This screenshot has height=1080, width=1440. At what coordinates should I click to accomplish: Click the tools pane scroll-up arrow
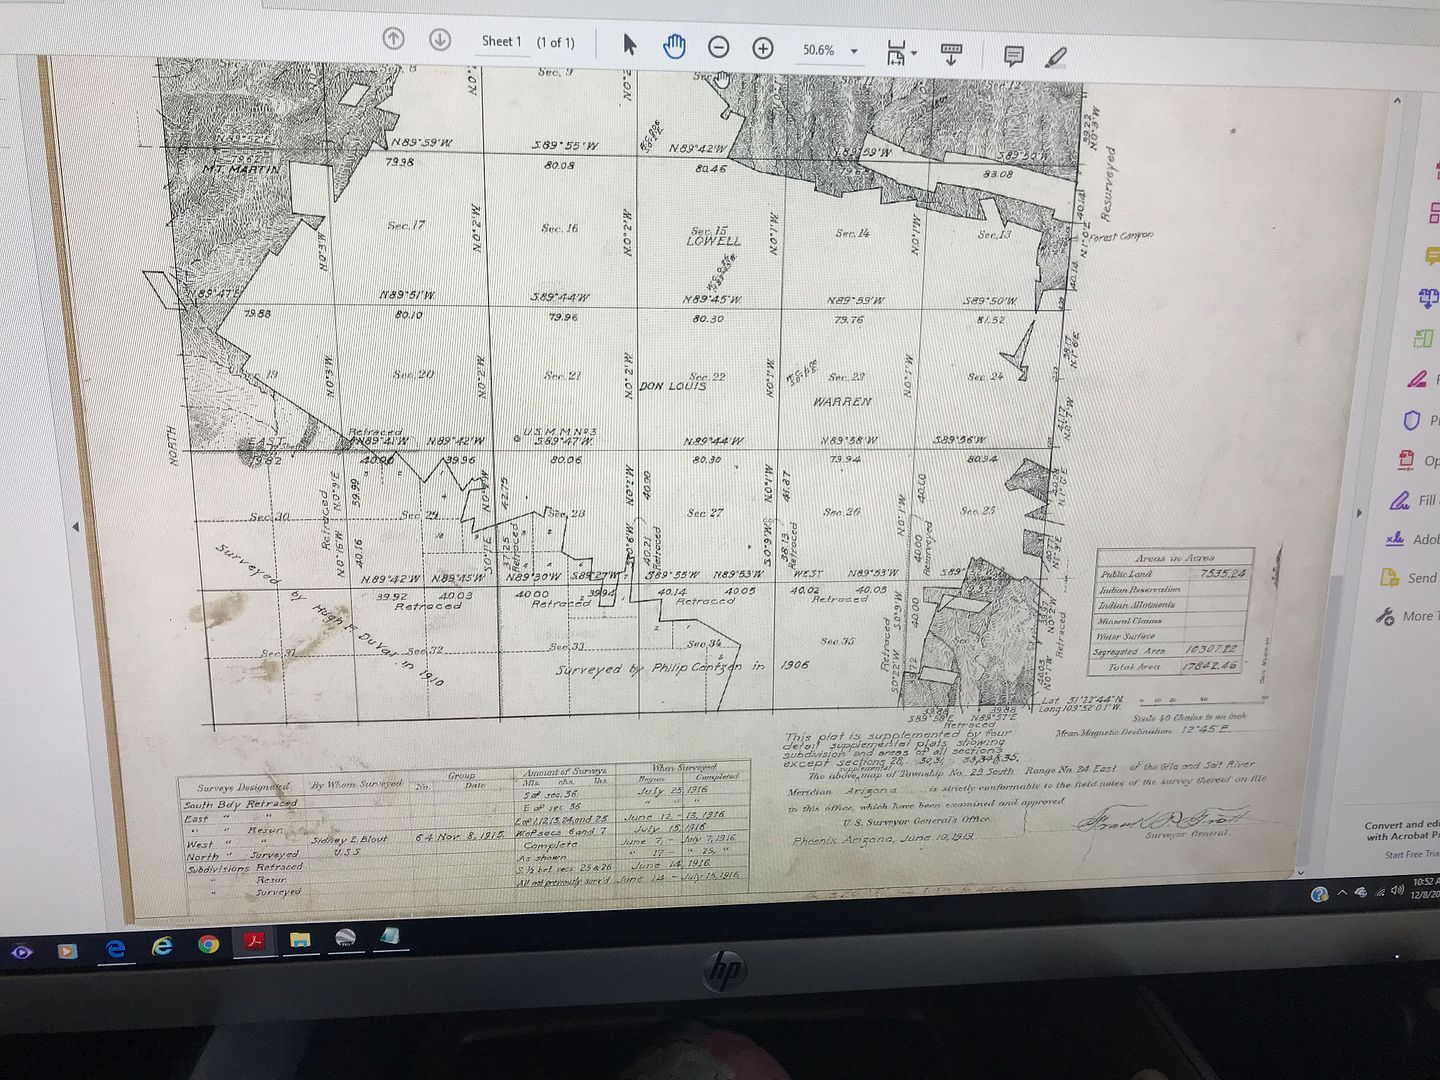tap(1397, 101)
